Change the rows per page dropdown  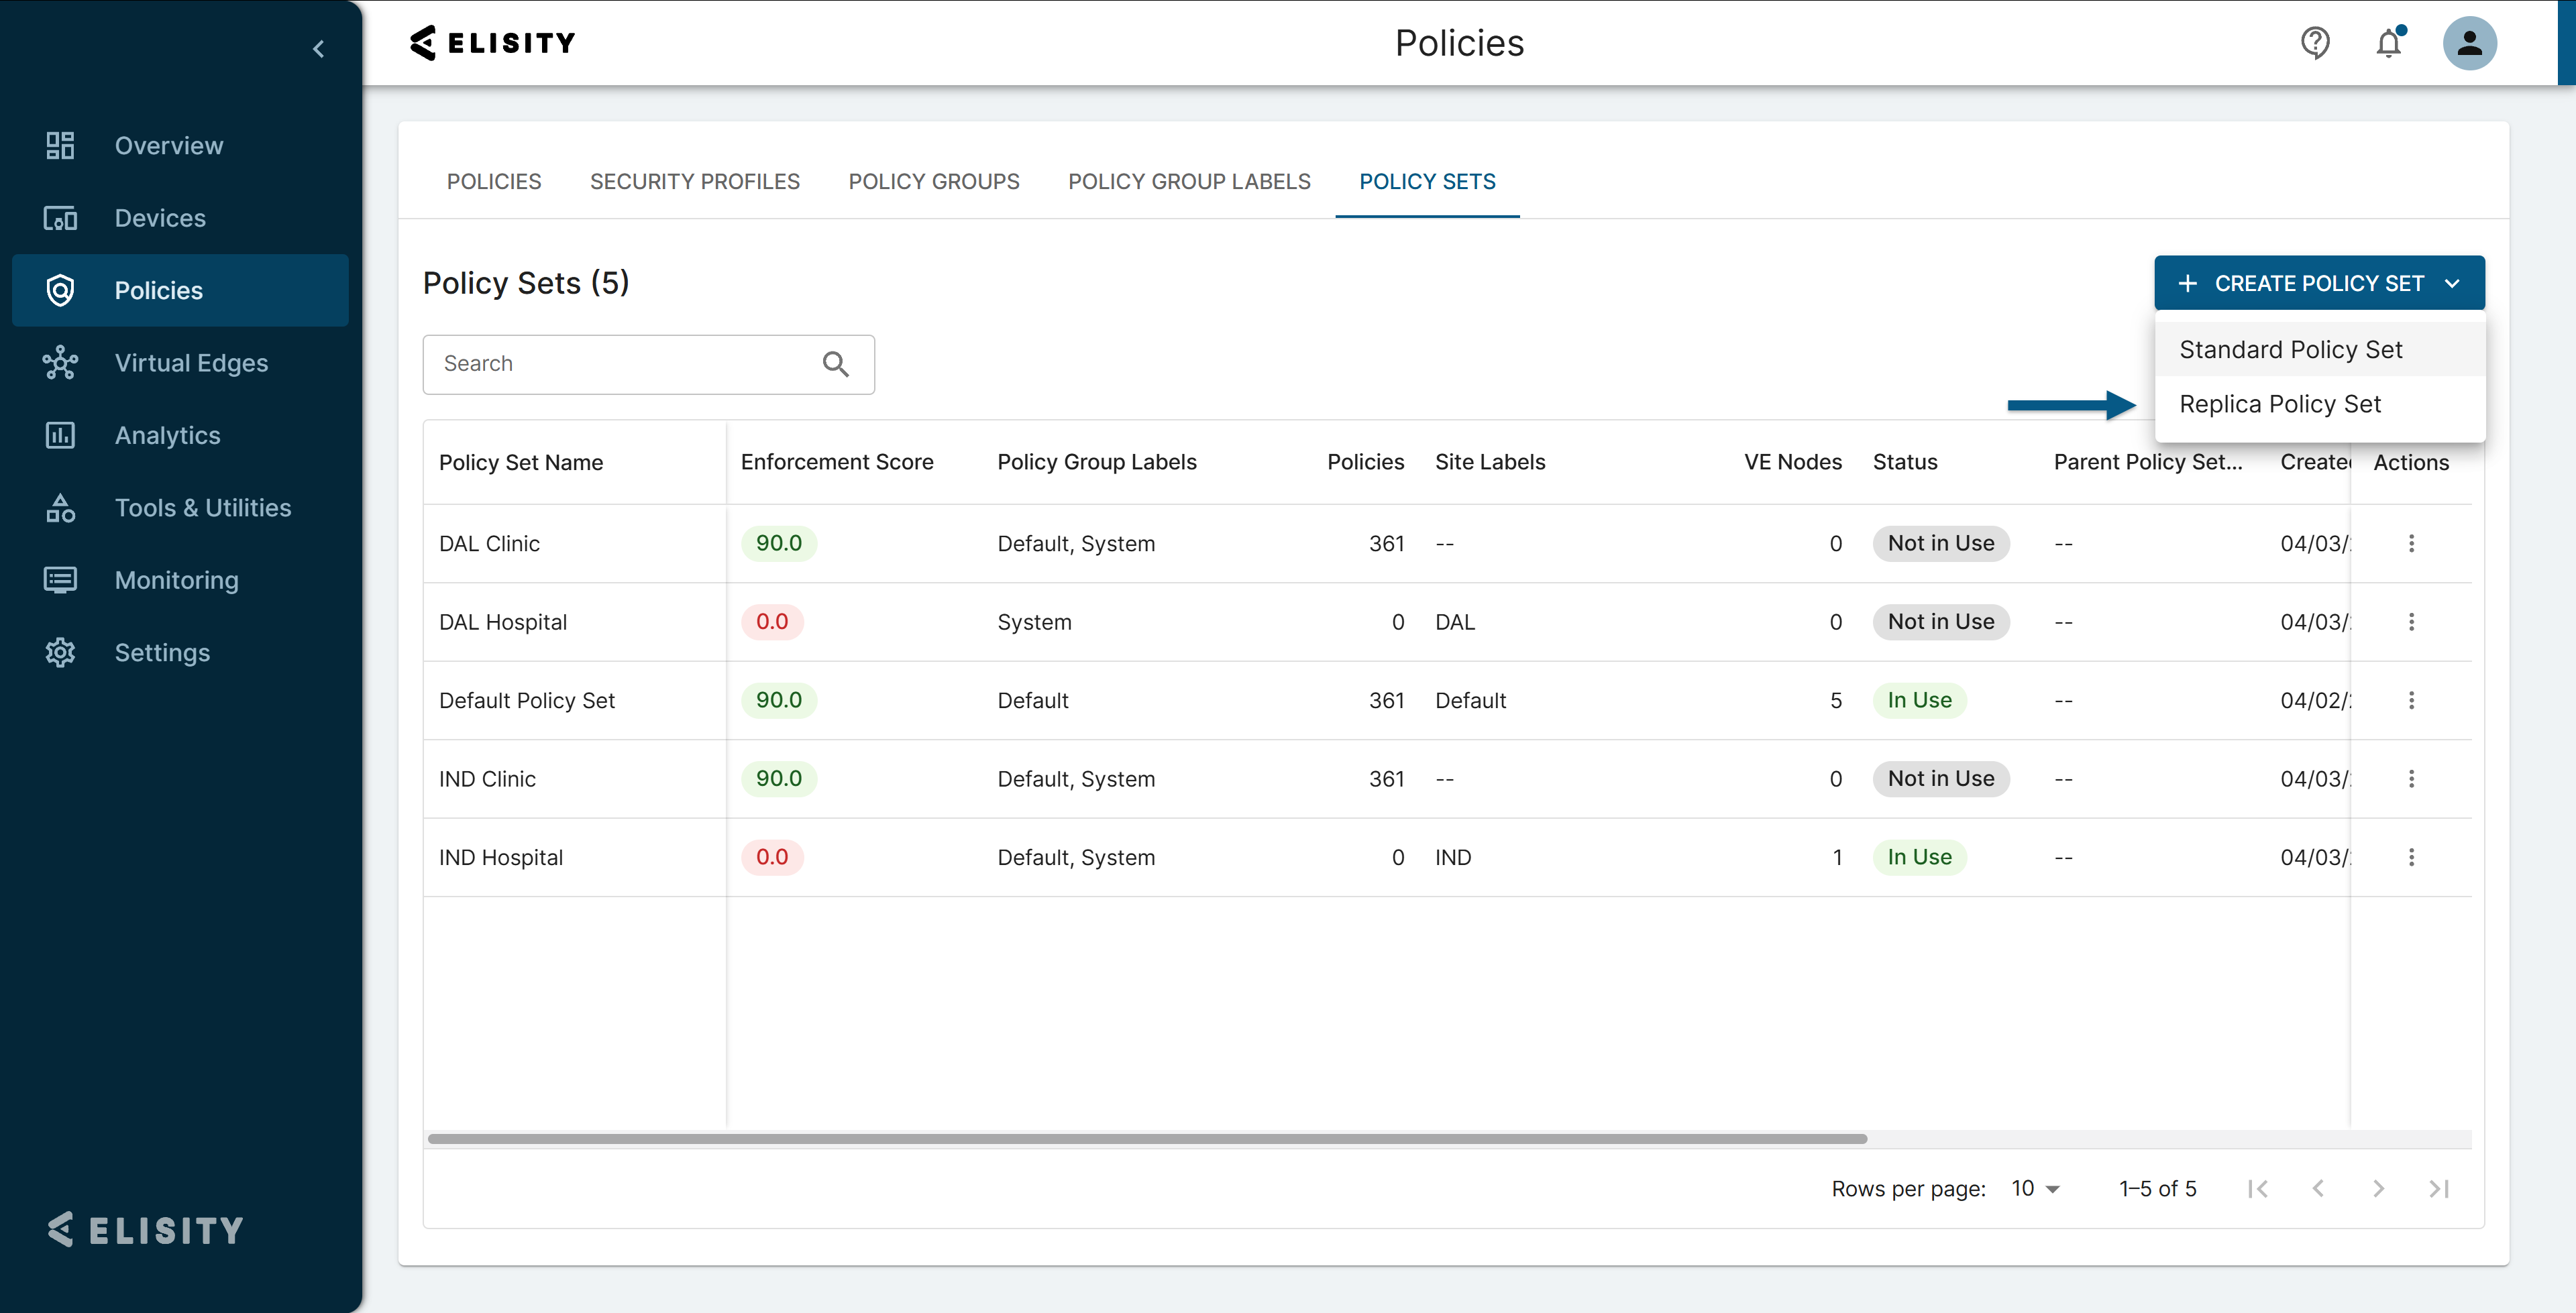[2034, 1188]
